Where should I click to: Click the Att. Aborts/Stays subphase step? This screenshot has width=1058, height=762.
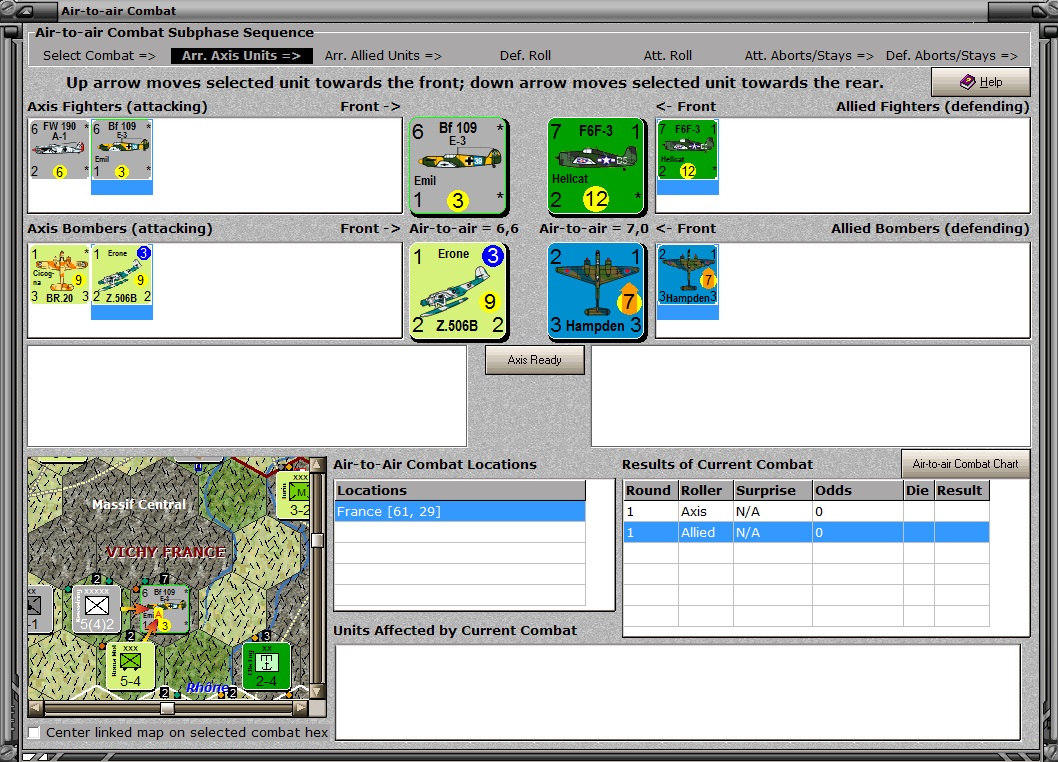pyautogui.click(x=808, y=55)
